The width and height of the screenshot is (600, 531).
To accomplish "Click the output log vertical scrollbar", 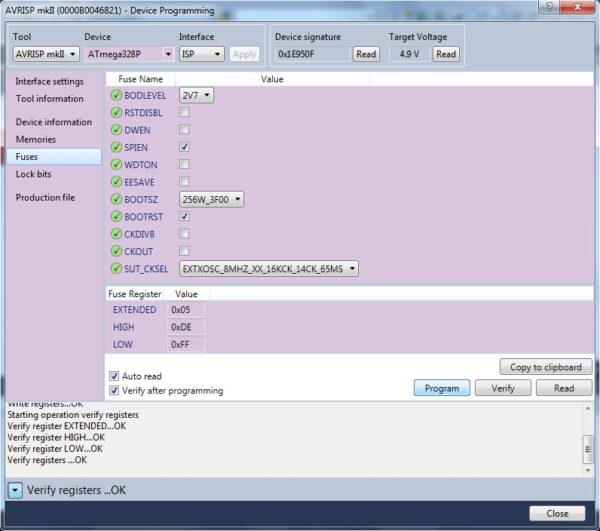I will (x=588, y=438).
